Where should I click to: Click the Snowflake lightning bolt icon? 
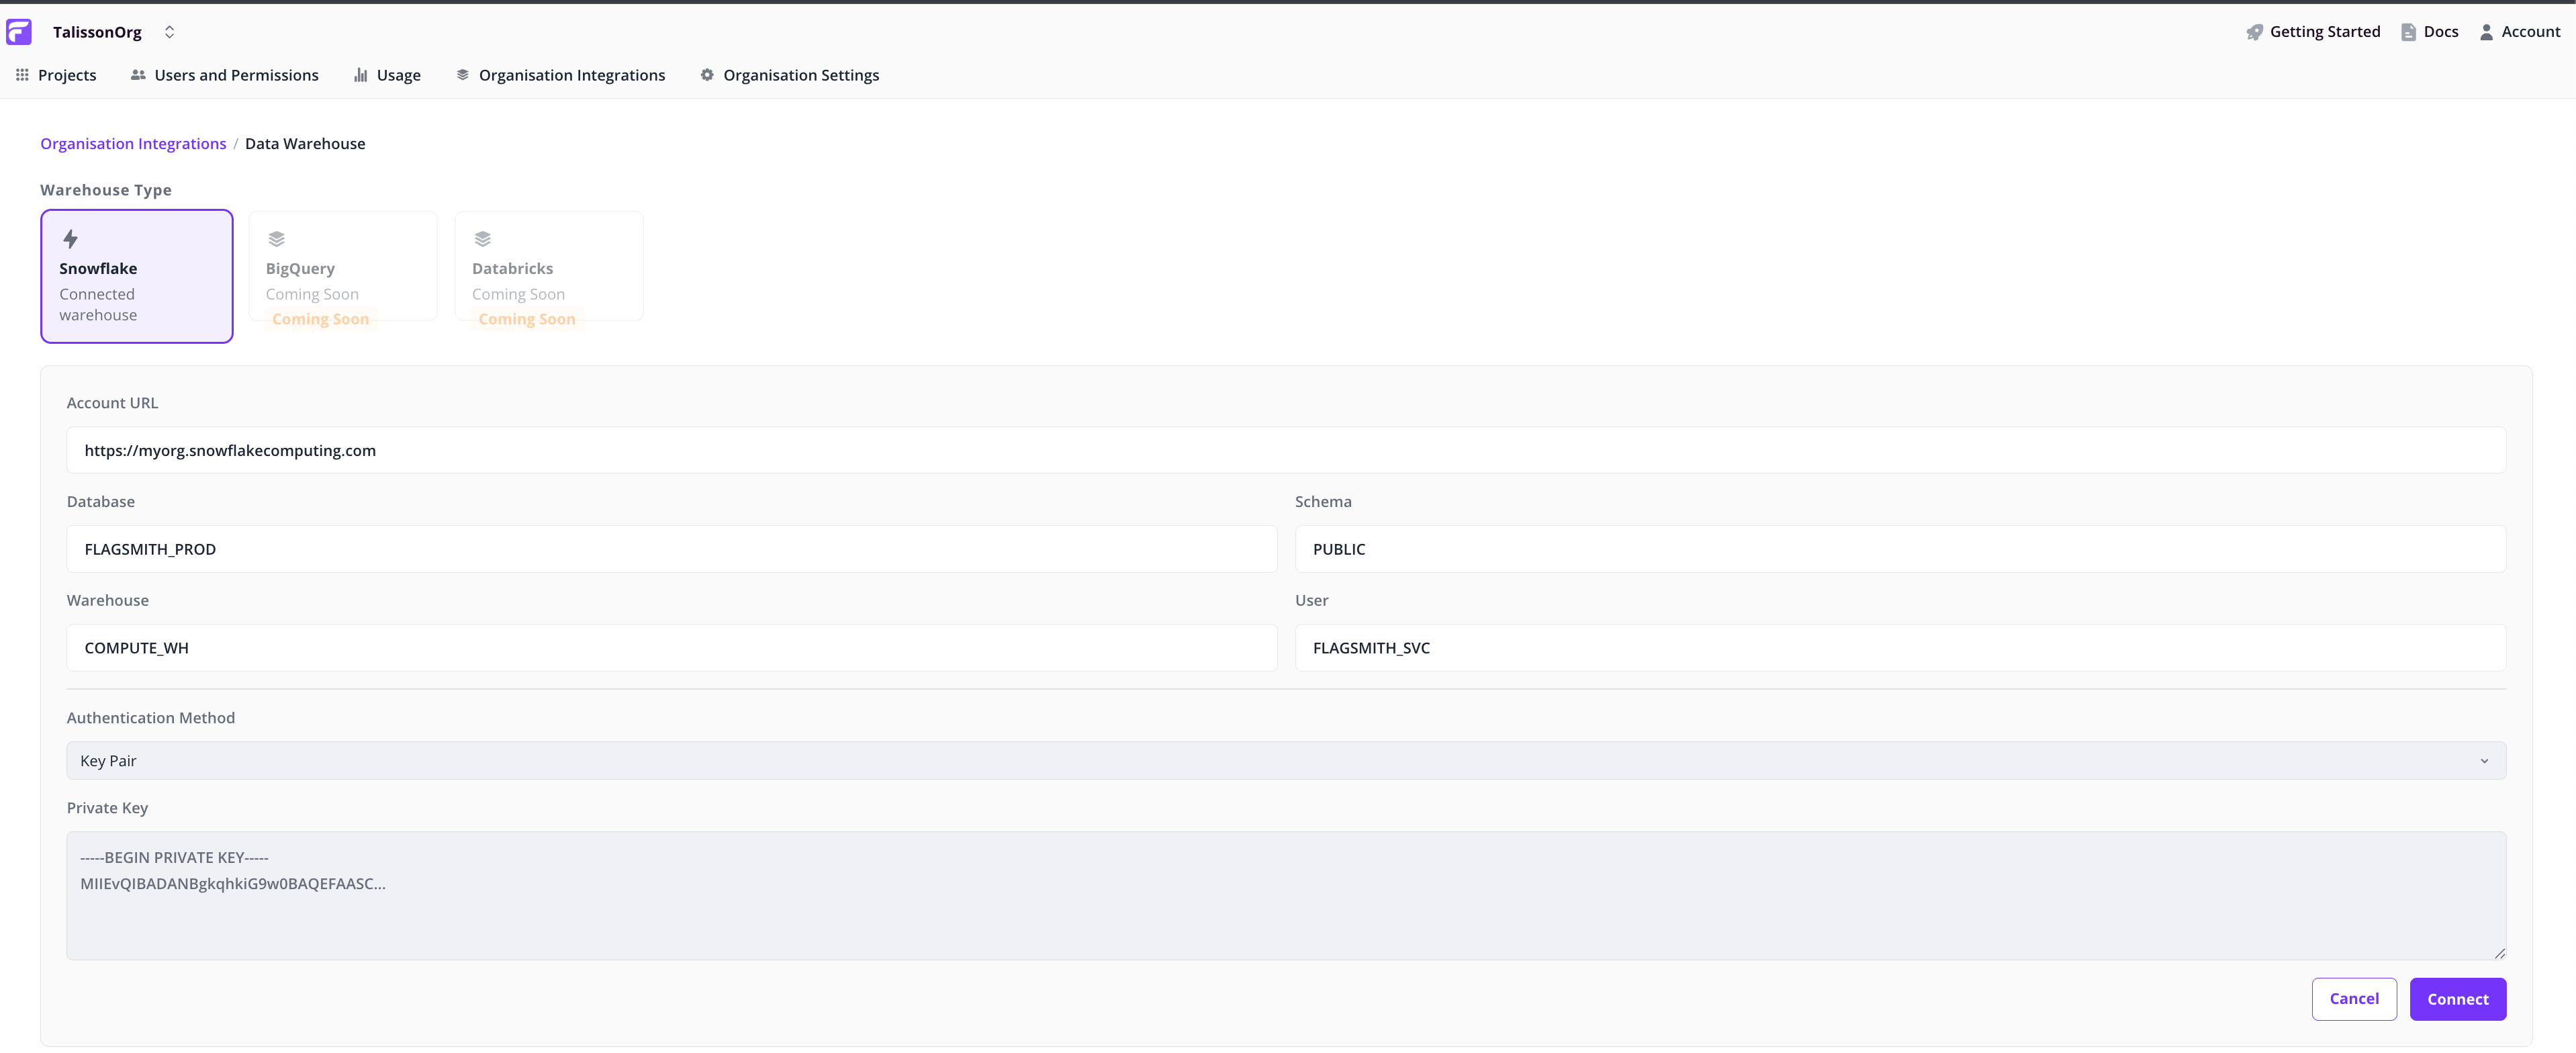click(x=70, y=239)
